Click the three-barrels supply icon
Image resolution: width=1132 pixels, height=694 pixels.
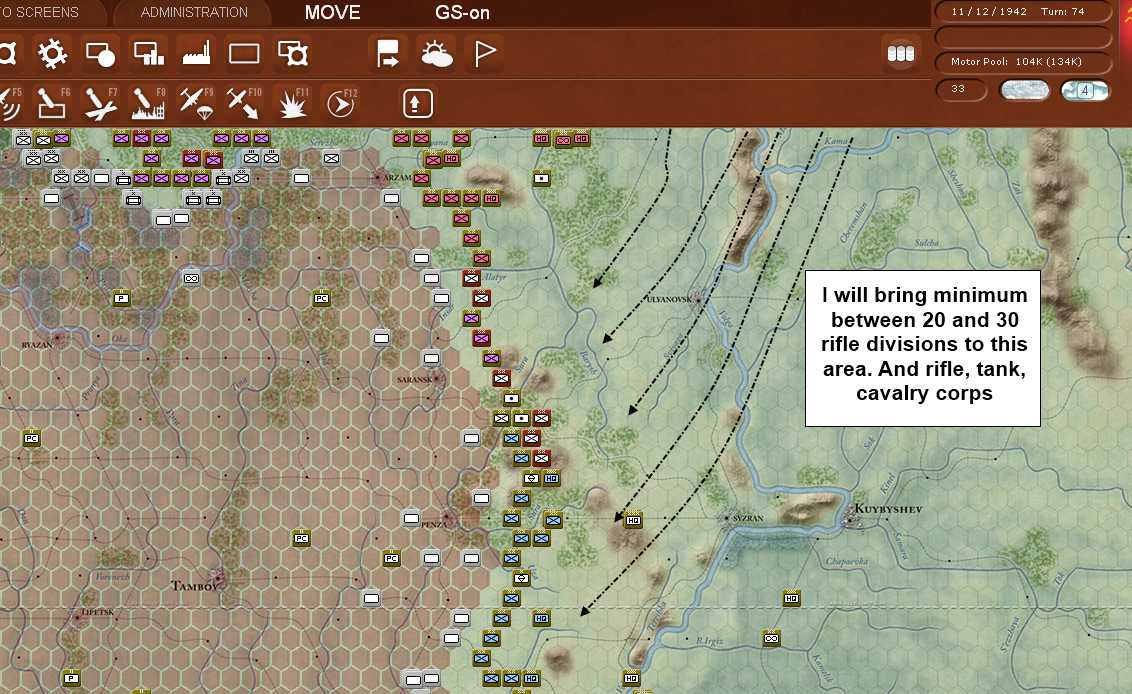[900, 53]
